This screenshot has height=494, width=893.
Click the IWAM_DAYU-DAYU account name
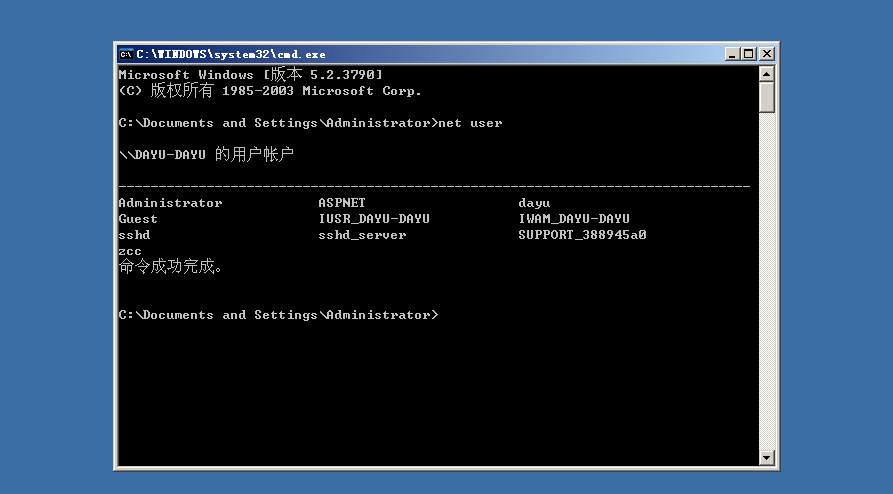click(574, 219)
